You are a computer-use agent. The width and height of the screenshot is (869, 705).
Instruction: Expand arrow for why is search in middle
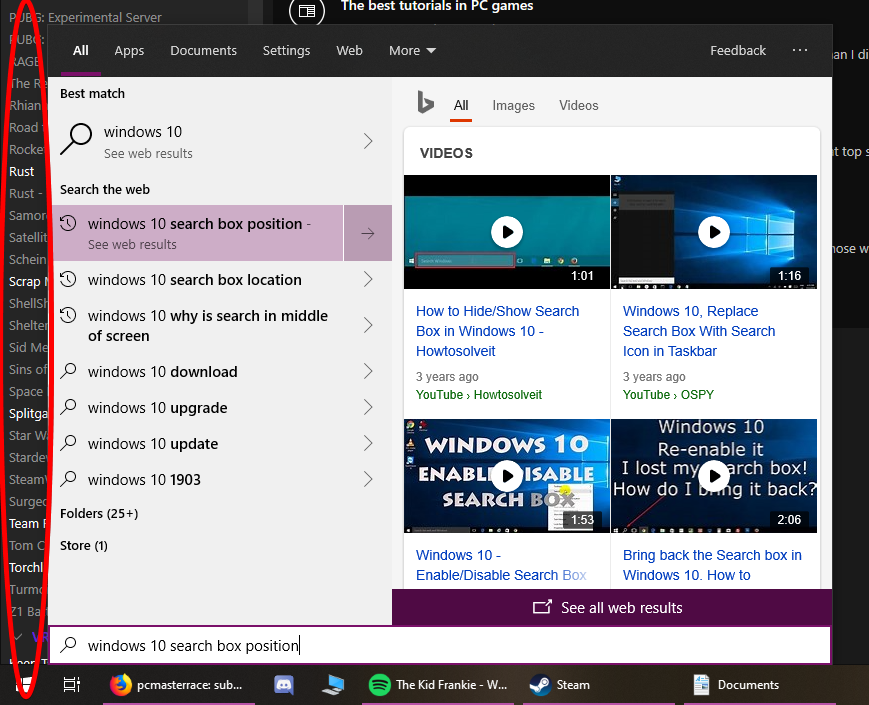tap(368, 325)
